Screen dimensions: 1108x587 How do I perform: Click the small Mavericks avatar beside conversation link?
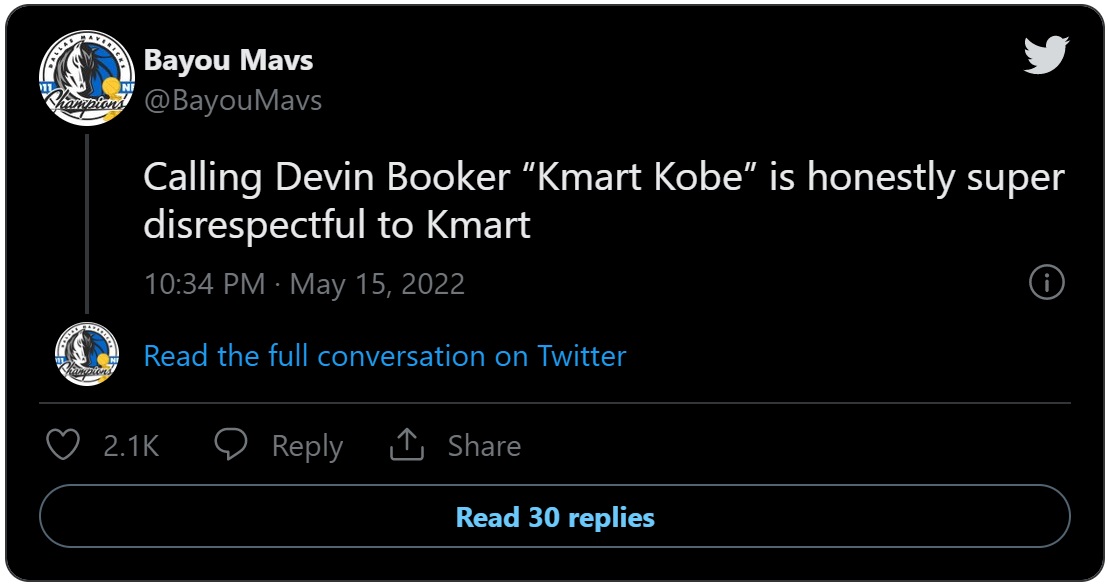(x=87, y=354)
